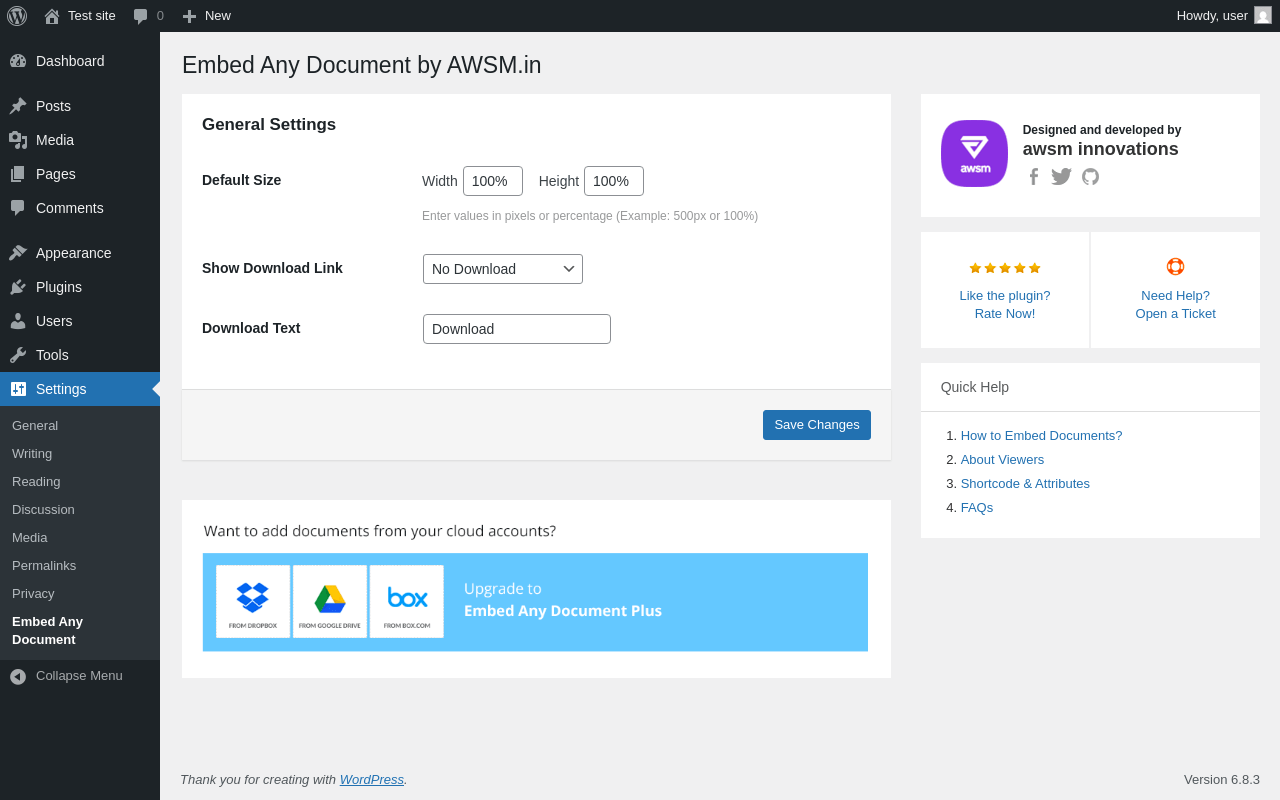Open the FAQs link
The image size is (1280, 800).
pos(977,508)
